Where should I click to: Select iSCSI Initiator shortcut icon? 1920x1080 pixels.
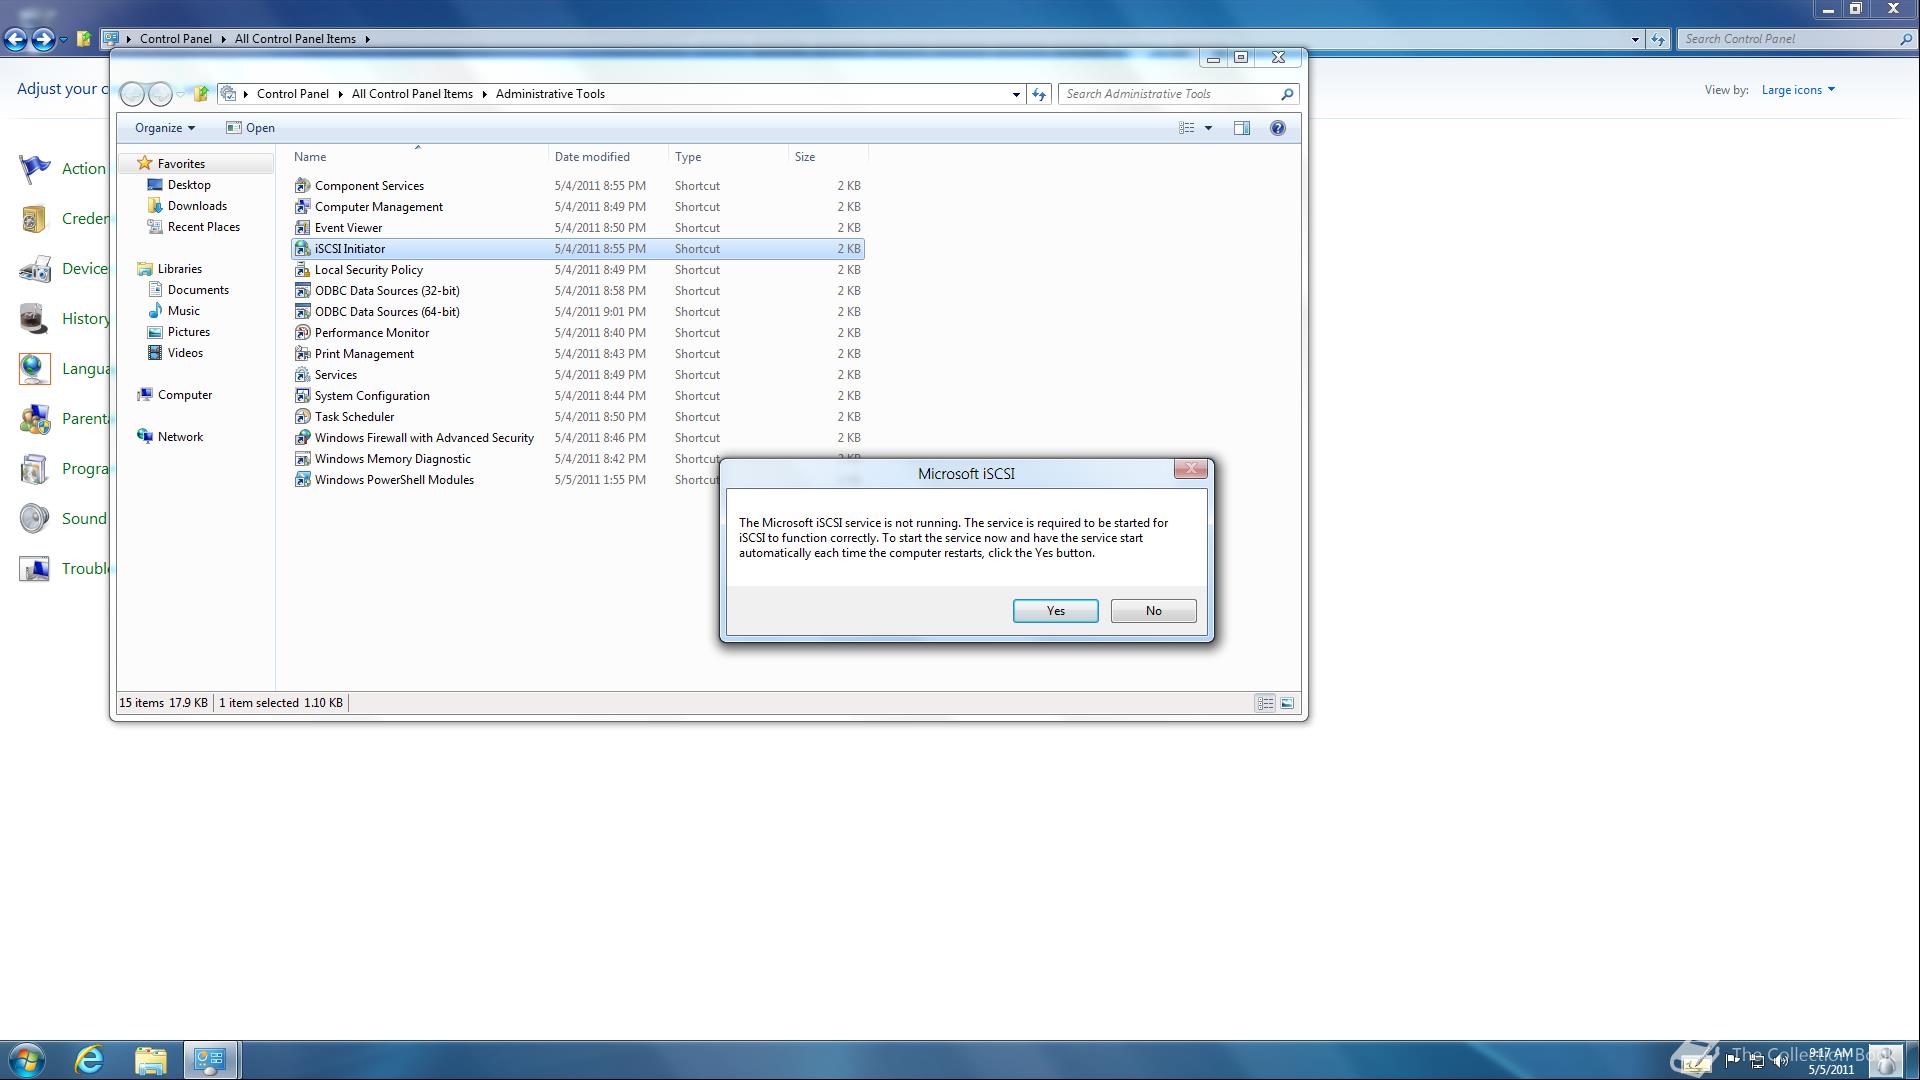[302, 249]
